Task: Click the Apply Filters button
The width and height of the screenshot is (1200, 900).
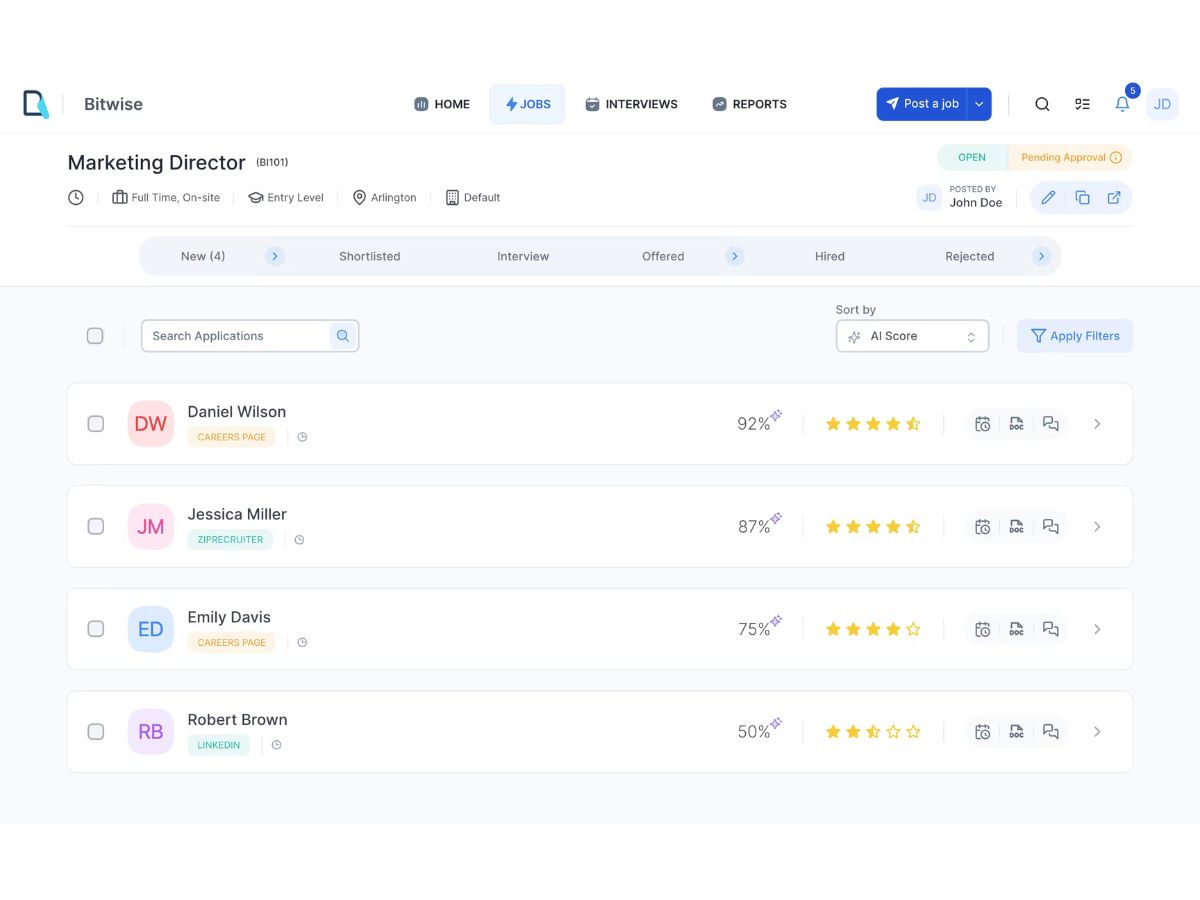Action: (1075, 336)
